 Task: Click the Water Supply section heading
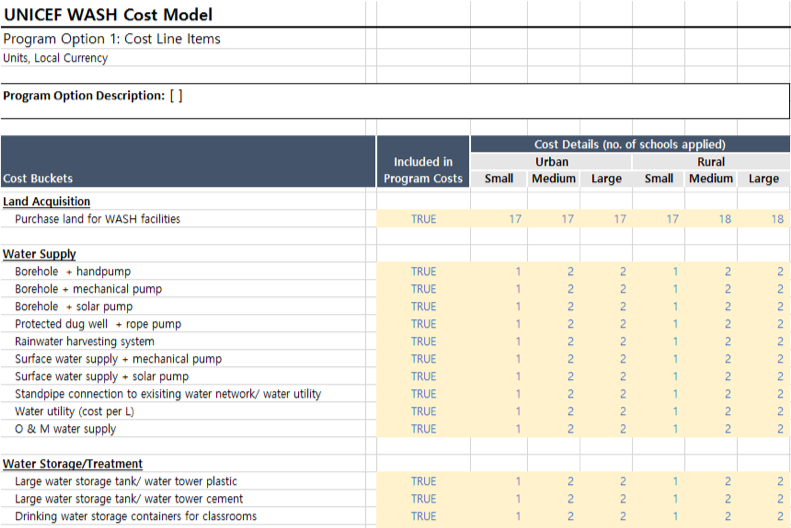pyautogui.click(x=40, y=254)
